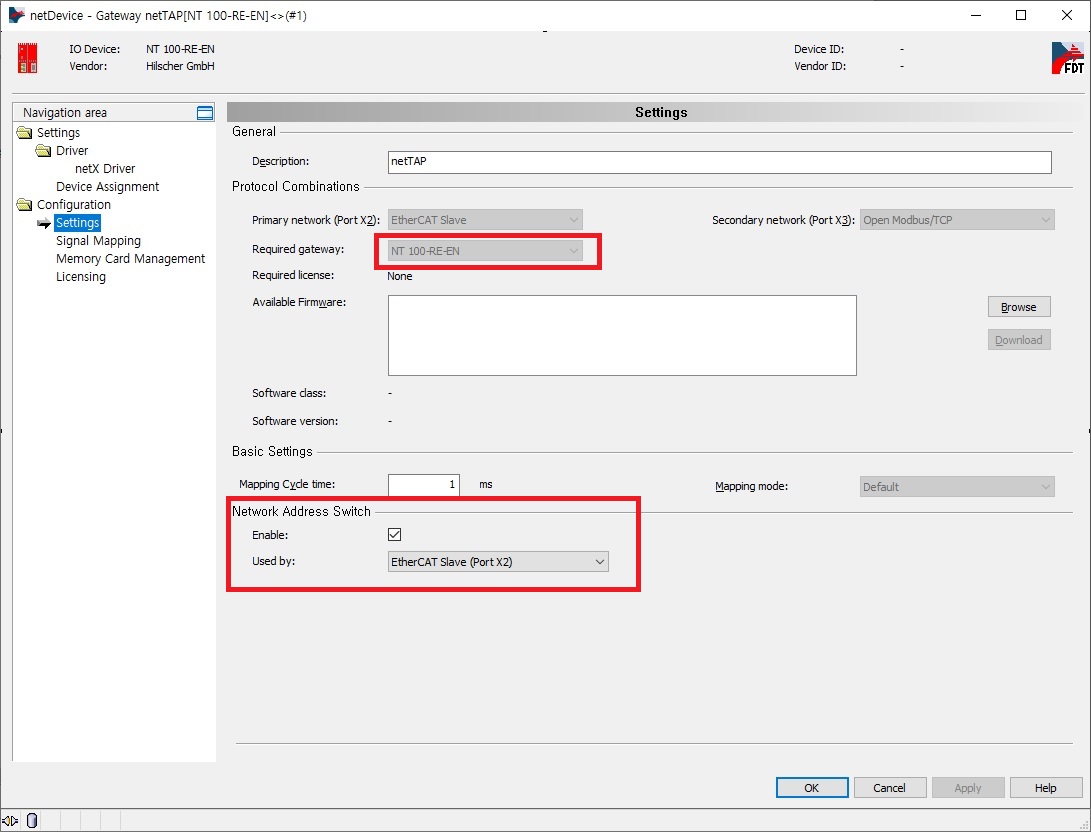Click the Mapping Cycle time field
This screenshot has height=832, width=1091.
424,484
